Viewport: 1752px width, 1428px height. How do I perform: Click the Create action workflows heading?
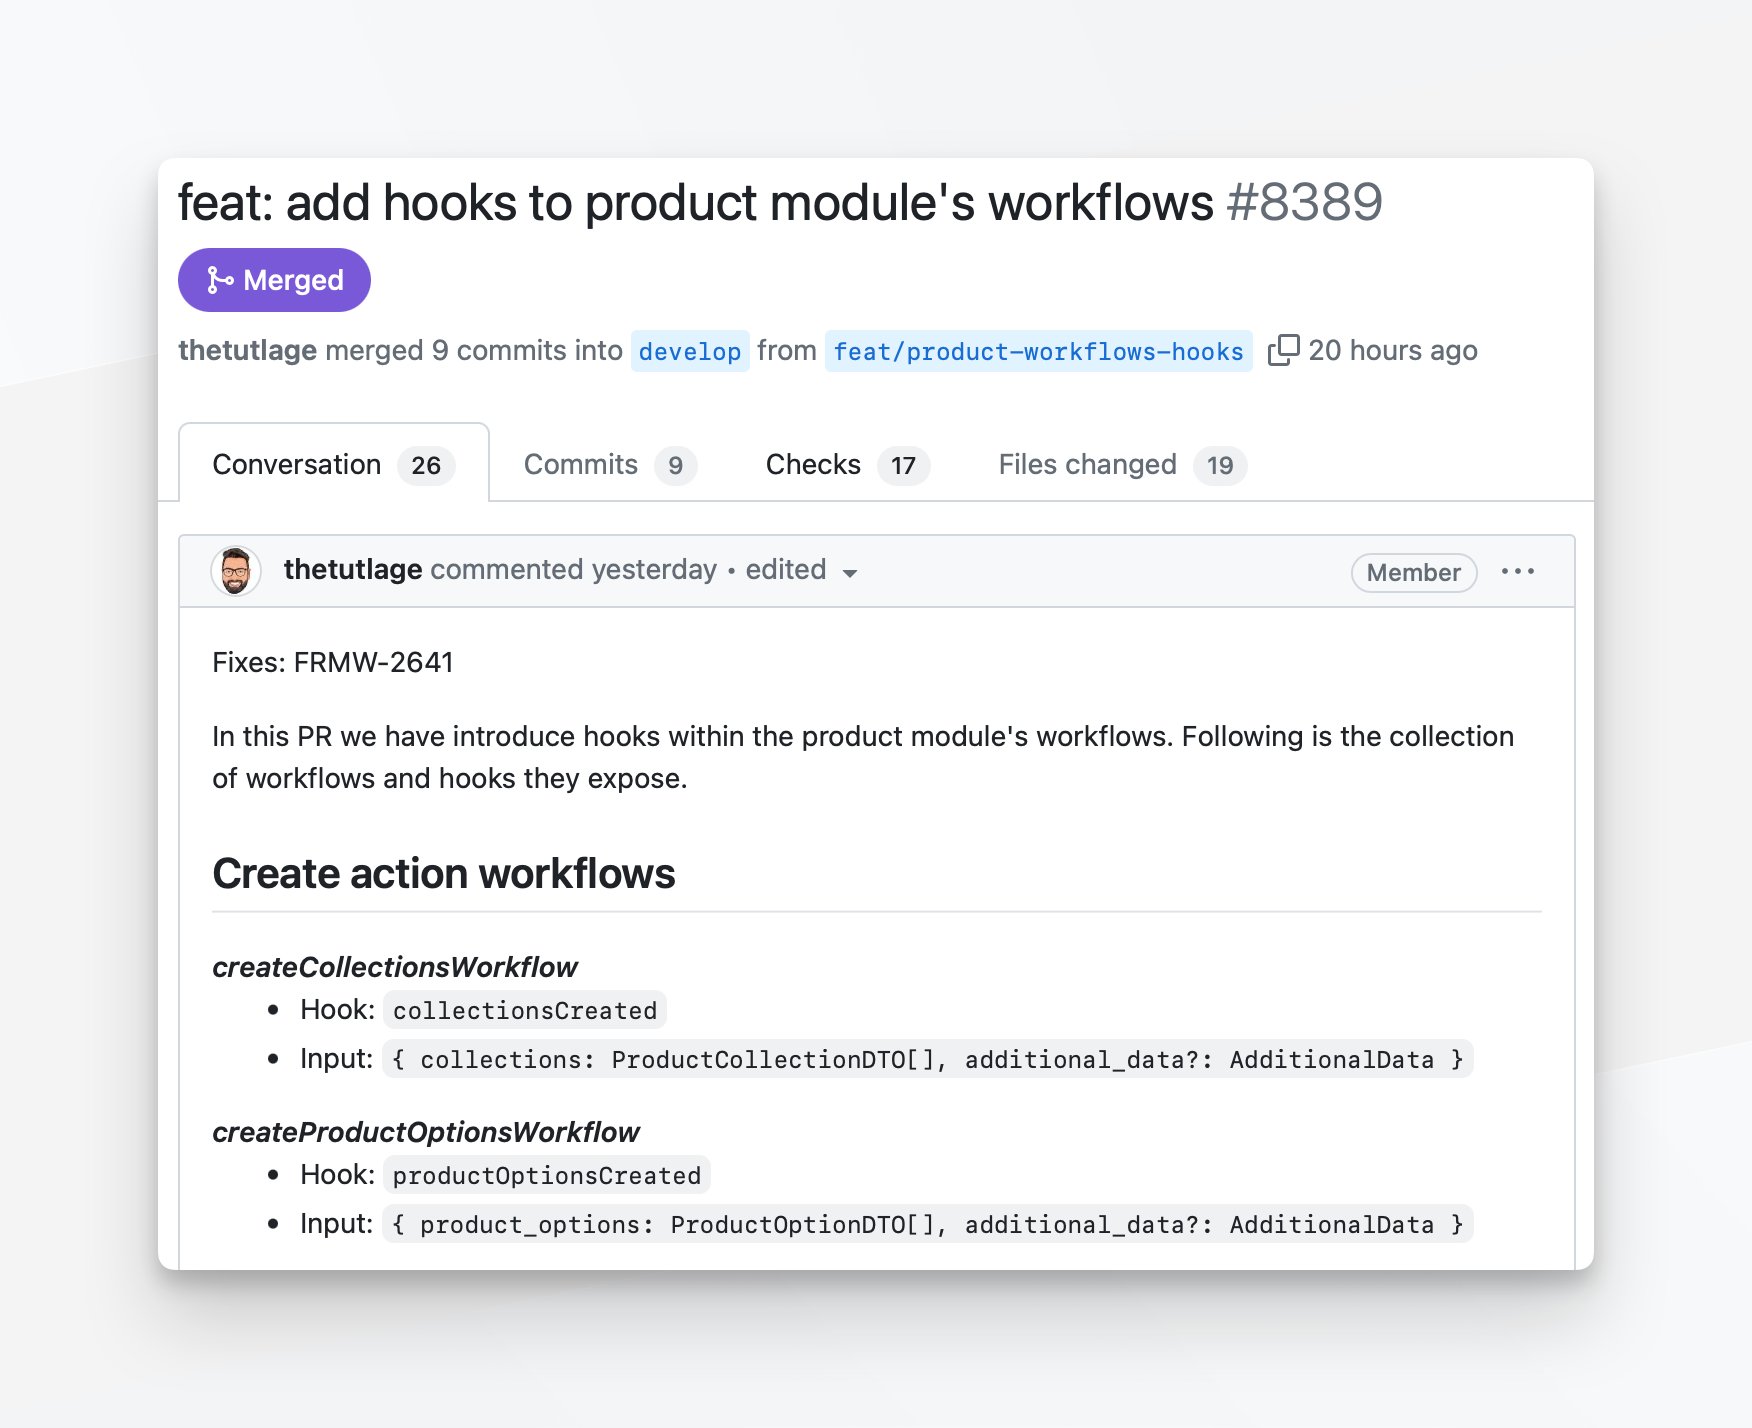pyautogui.click(x=444, y=873)
